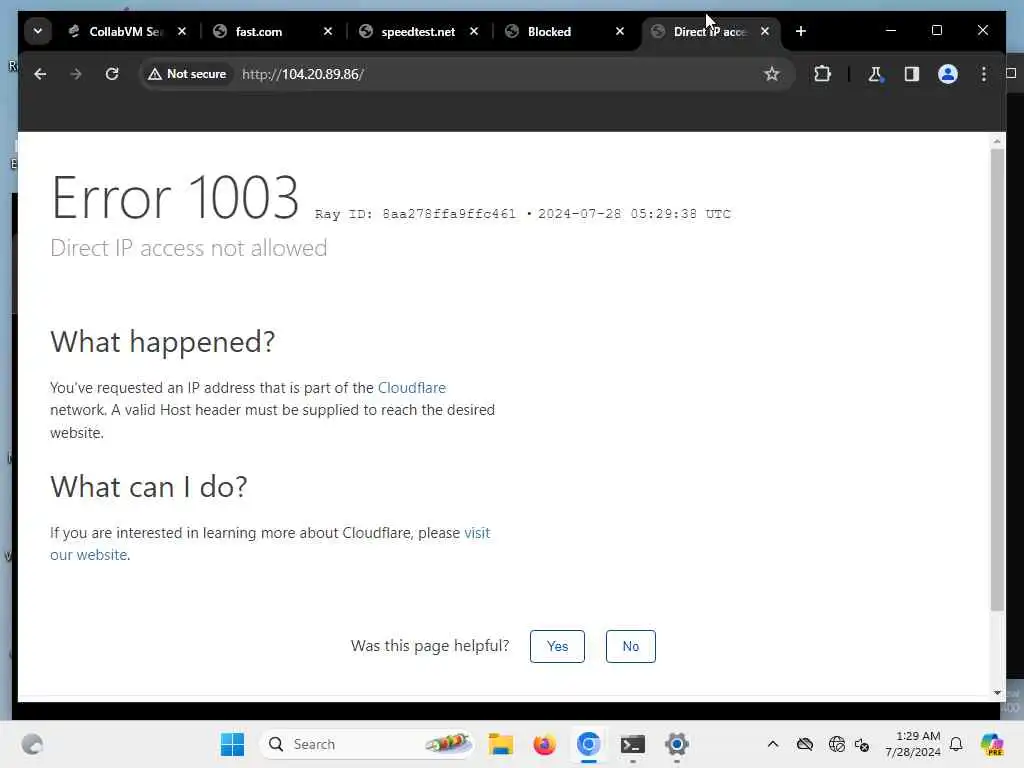Click scrollbar down arrow

point(997,692)
